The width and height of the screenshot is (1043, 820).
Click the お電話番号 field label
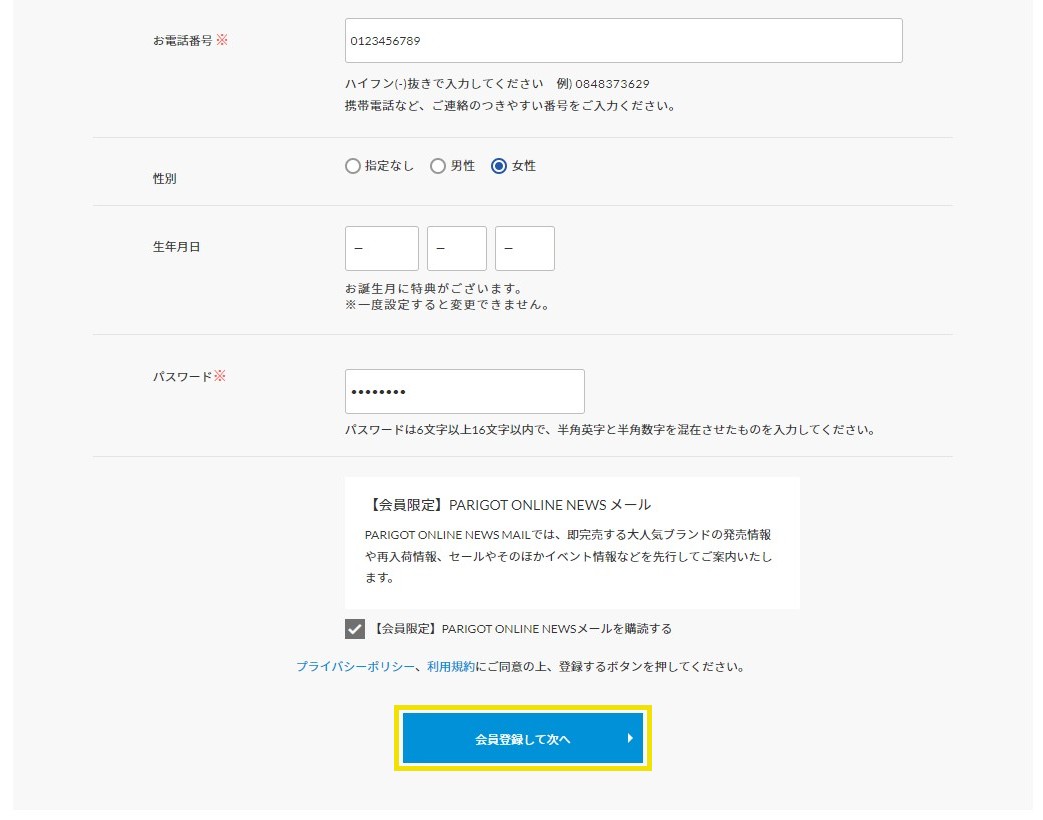(182, 41)
